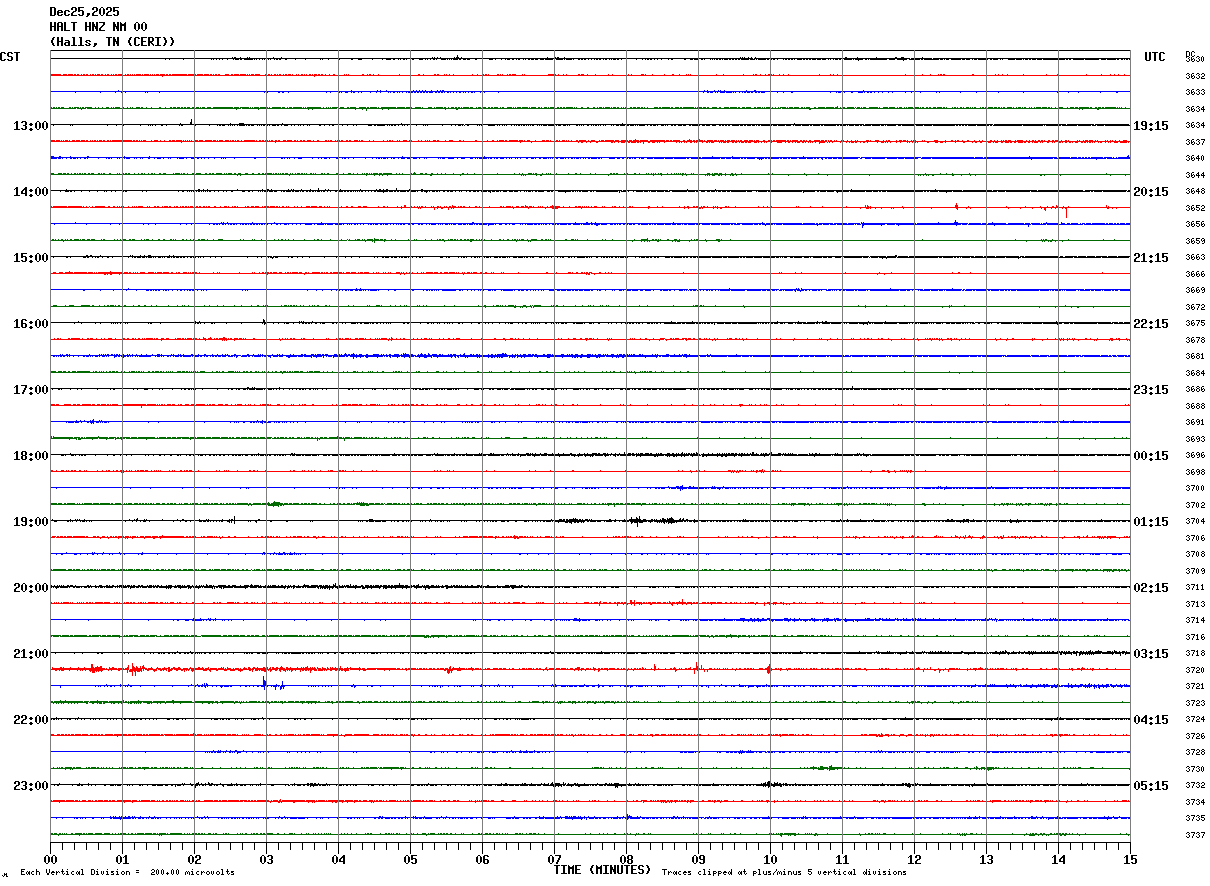Viewport: 1210px width, 886px height.
Task: Click the 01:15 UTC time label
Action: [x=1151, y=522]
